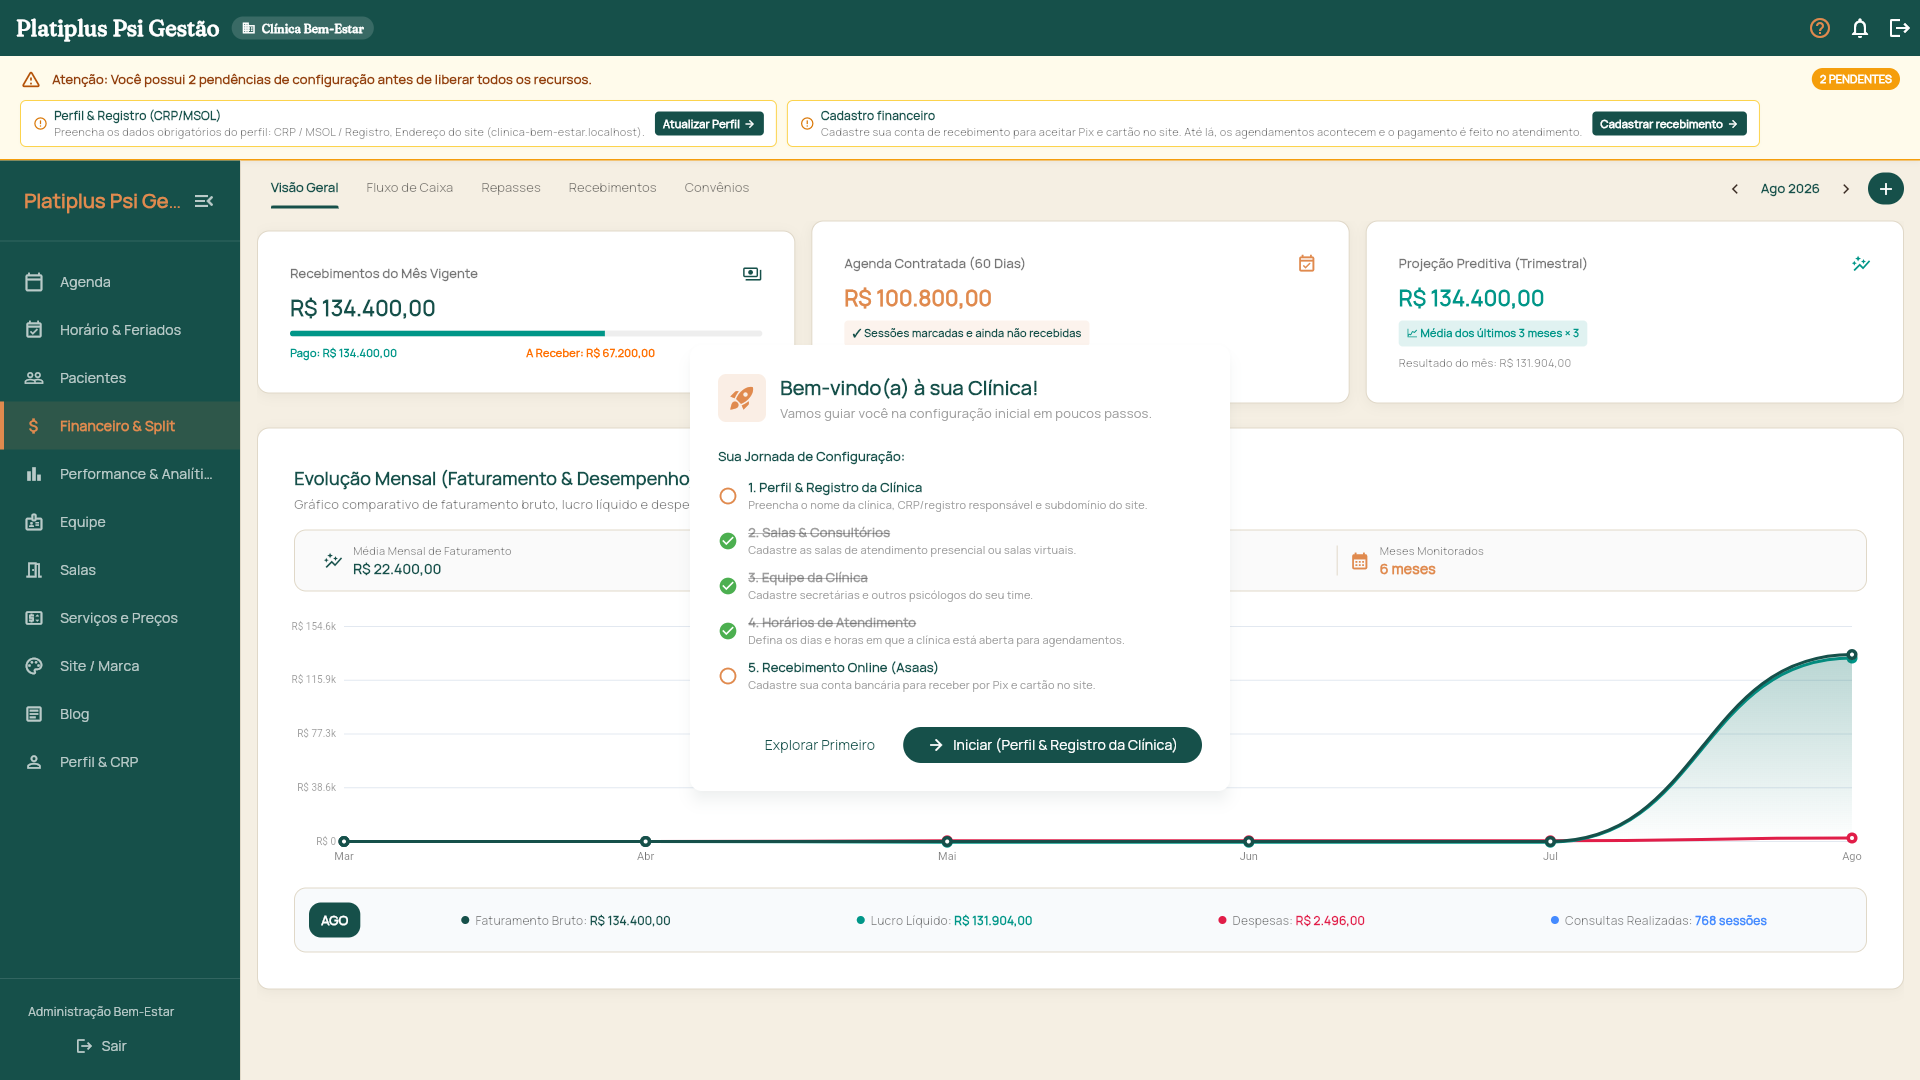This screenshot has width=1920, height=1080.
Task: Click the dollar sign Financeiro icon
Action: click(34, 426)
